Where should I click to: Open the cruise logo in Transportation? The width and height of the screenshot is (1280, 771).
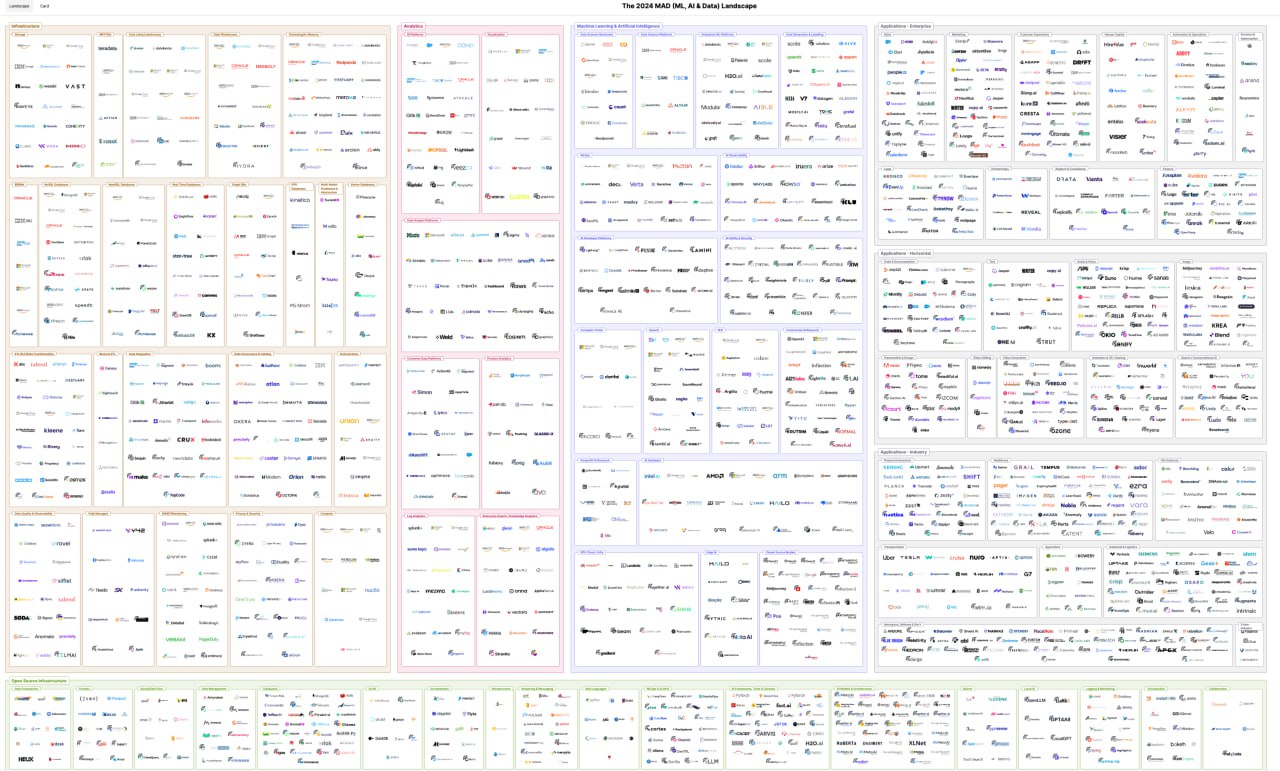(957, 557)
